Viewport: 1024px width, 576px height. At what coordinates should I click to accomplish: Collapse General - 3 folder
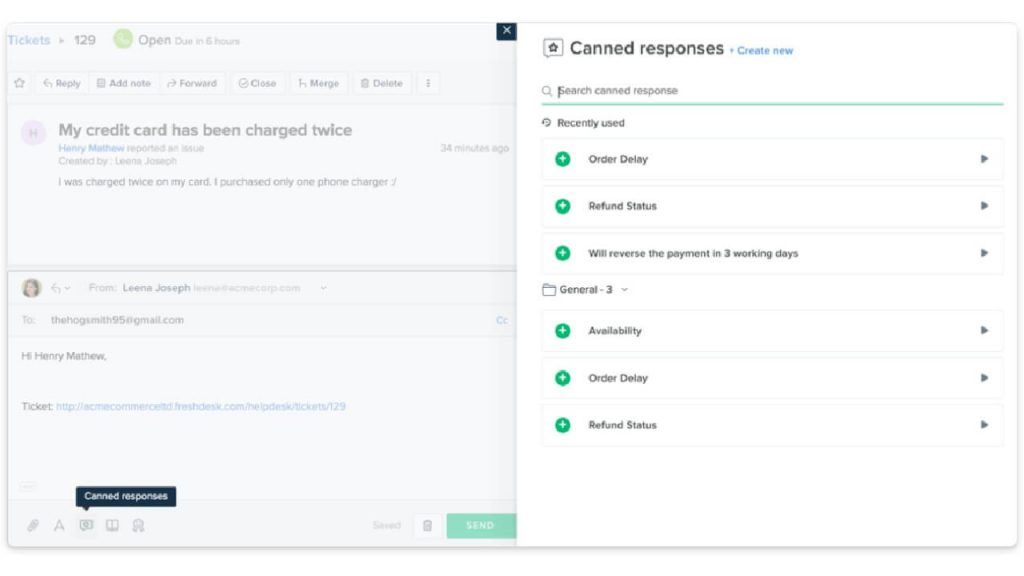click(x=624, y=289)
